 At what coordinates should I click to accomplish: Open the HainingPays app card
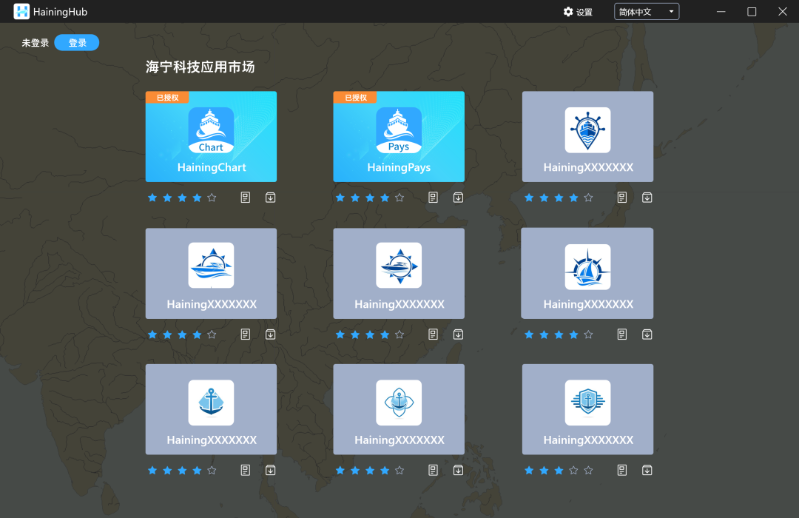398,137
